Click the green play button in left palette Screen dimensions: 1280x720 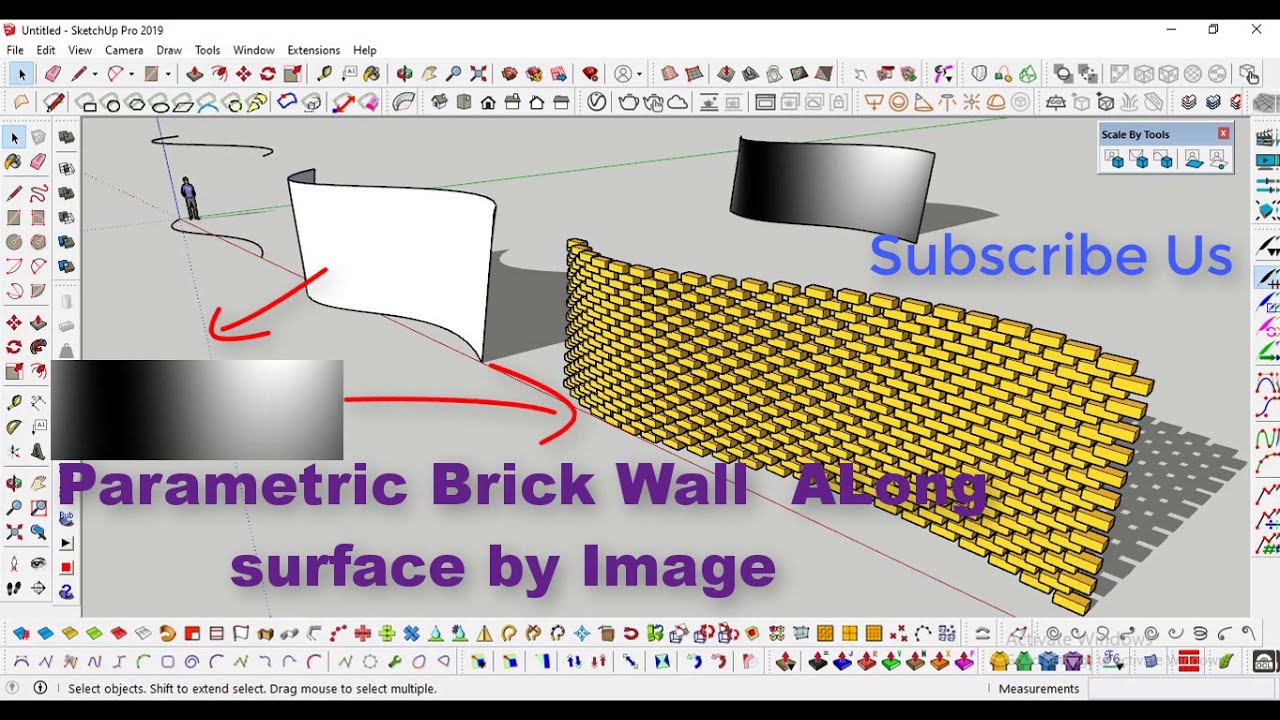66,543
